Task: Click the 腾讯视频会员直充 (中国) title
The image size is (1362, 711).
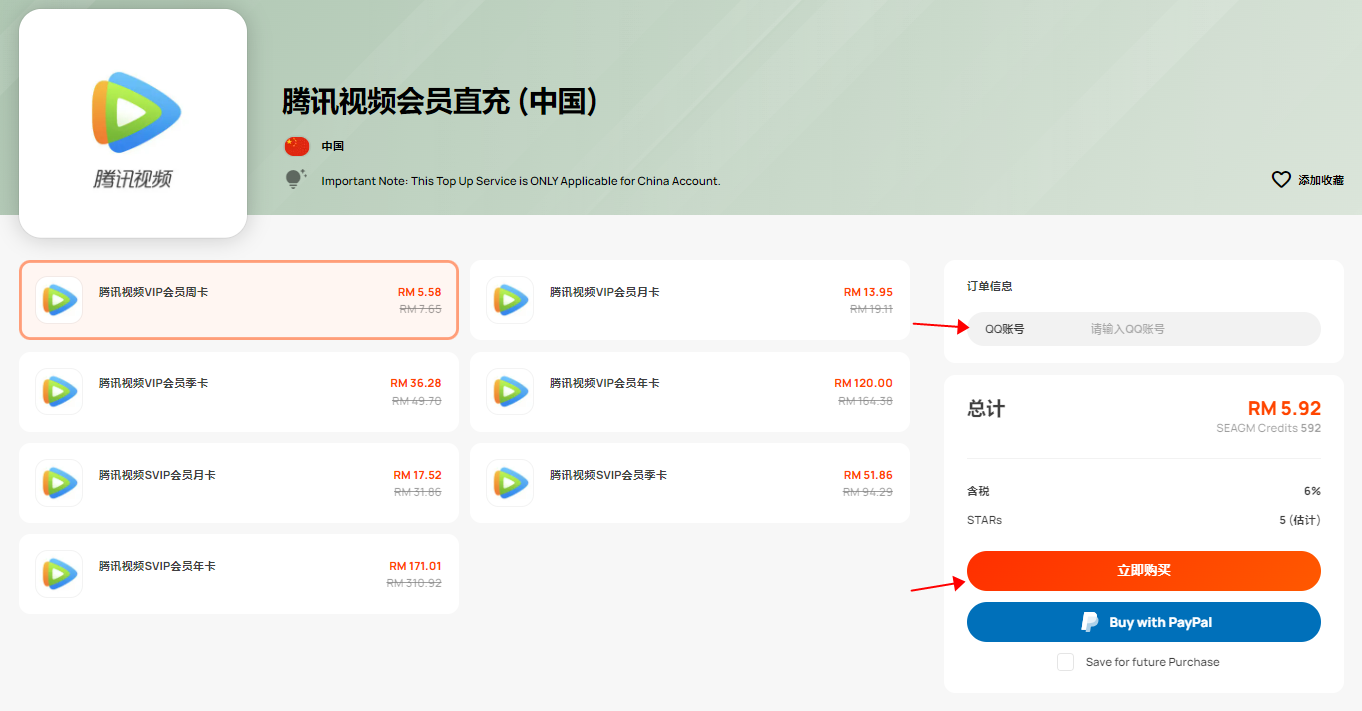Action: 440,102
